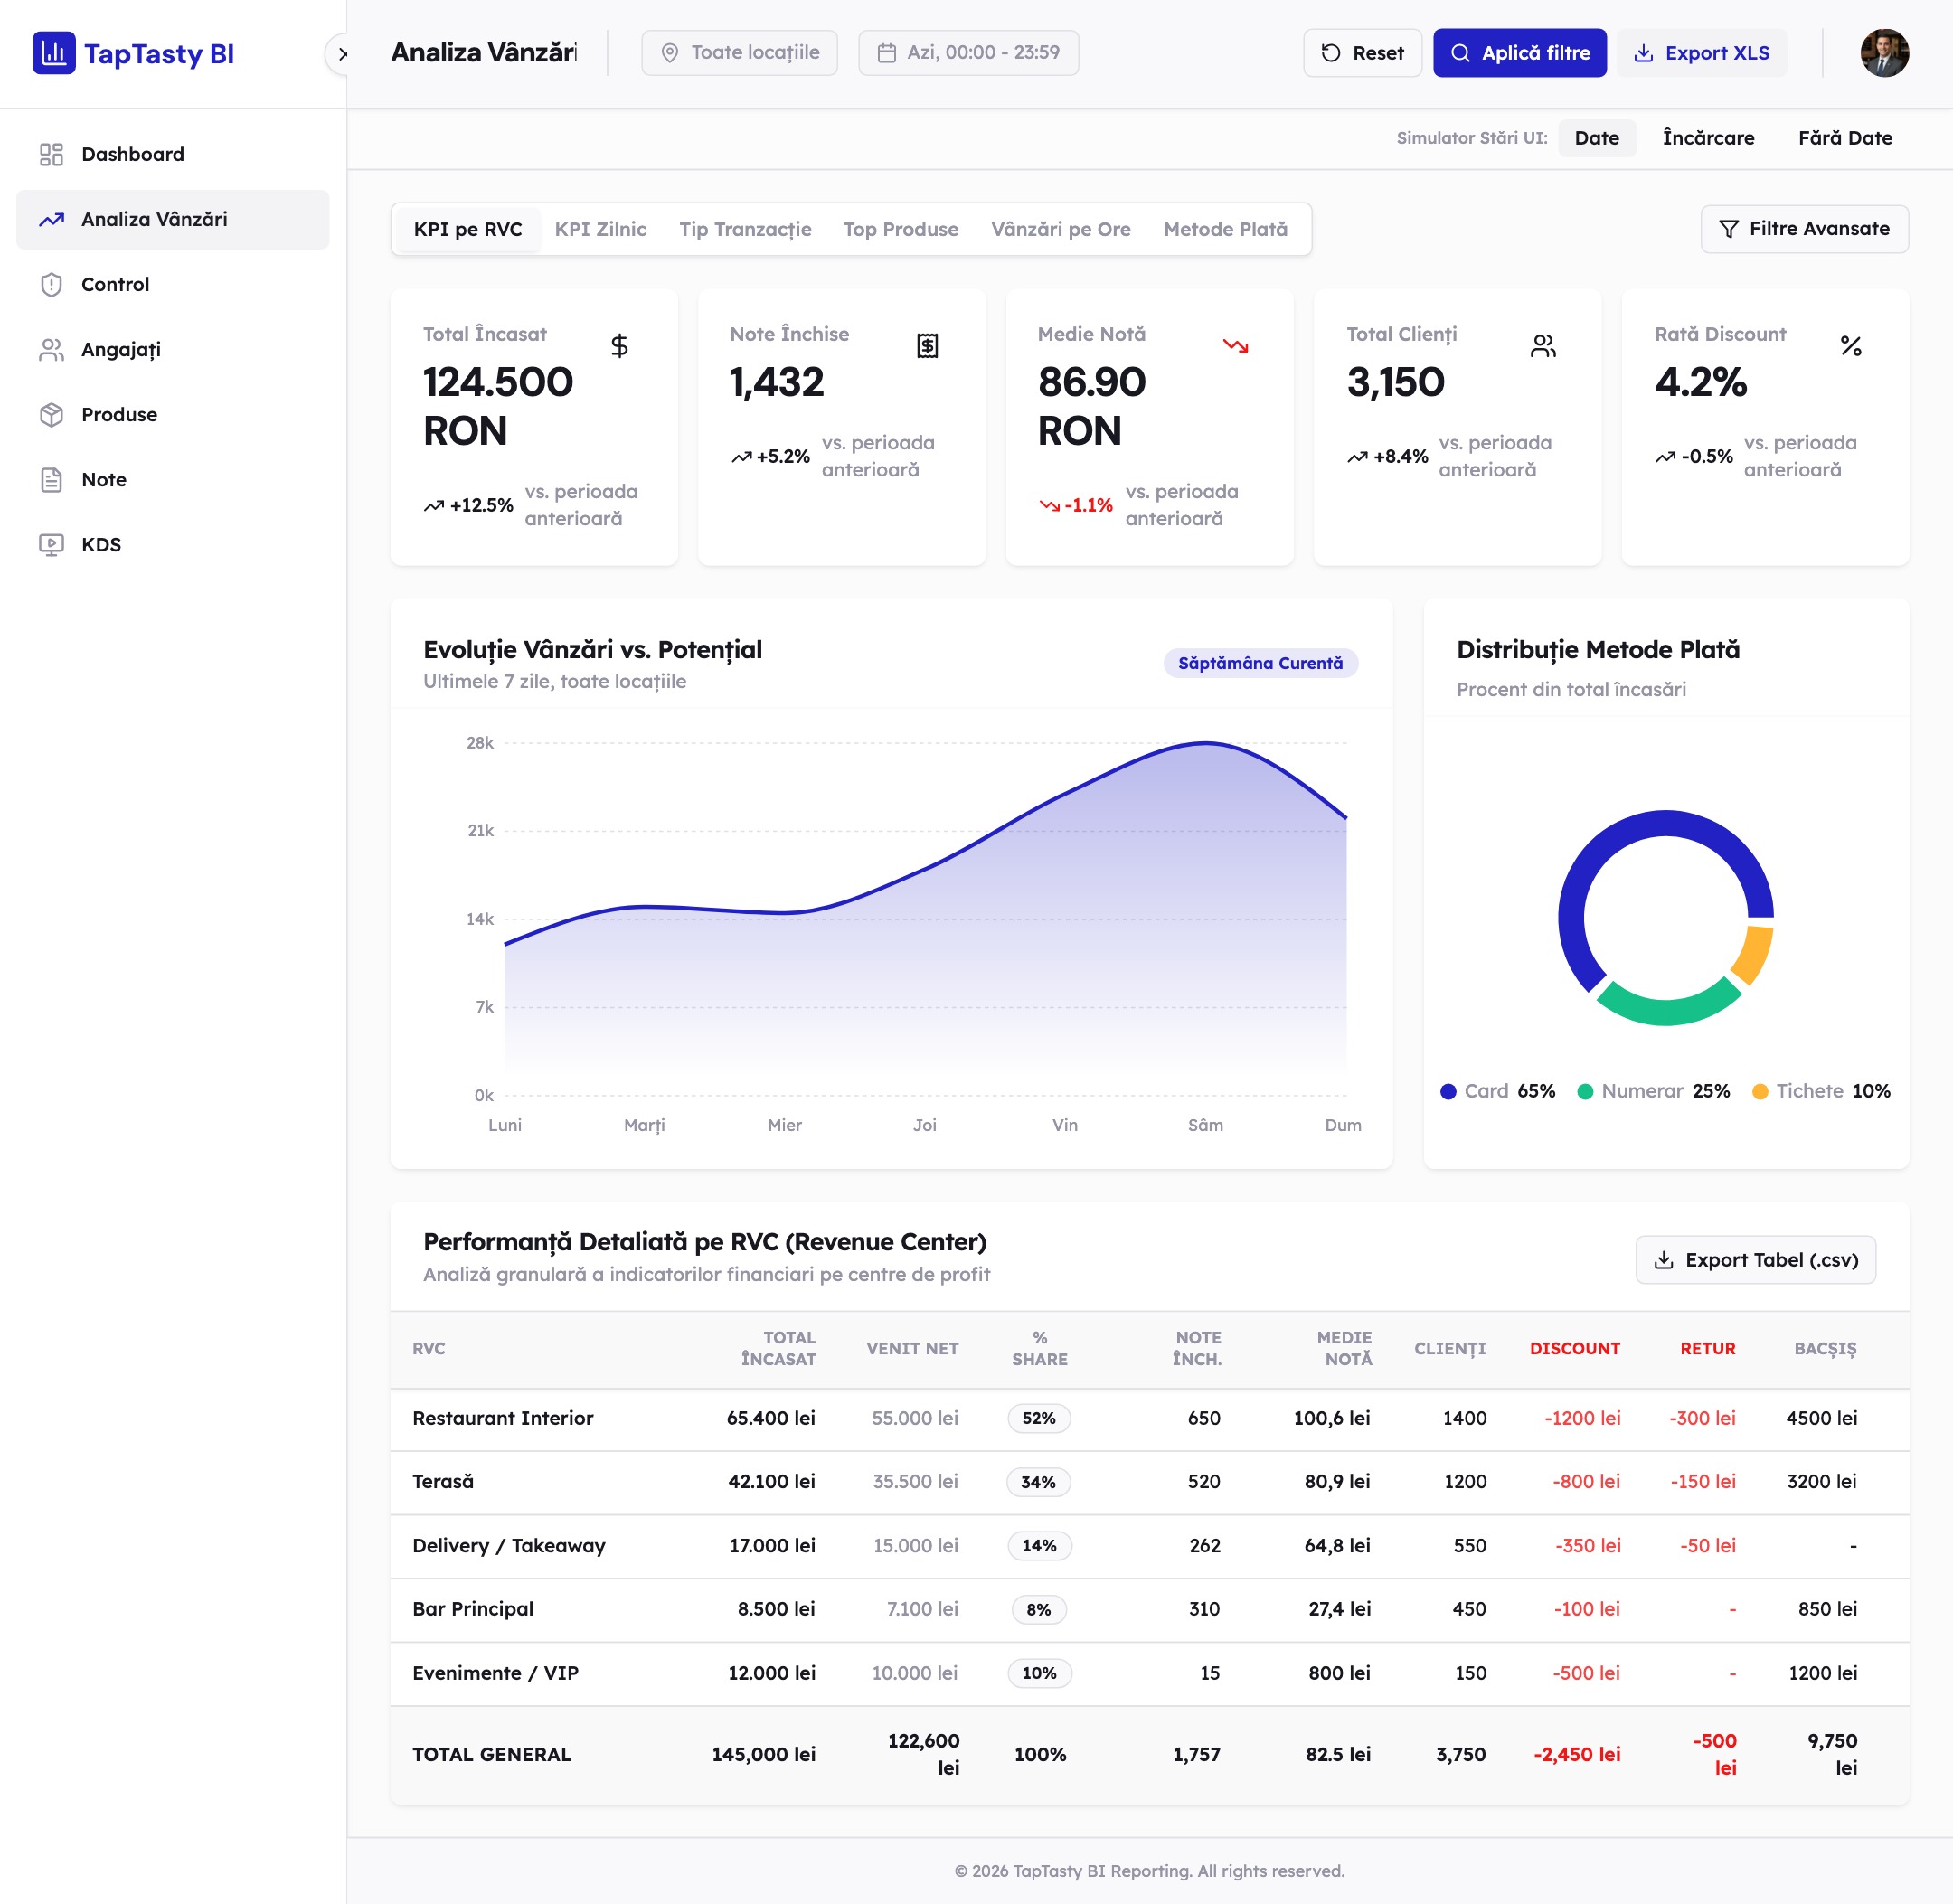Click the Dashboard grid icon
Viewport: 1953px width, 1904px height.
click(51, 154)
